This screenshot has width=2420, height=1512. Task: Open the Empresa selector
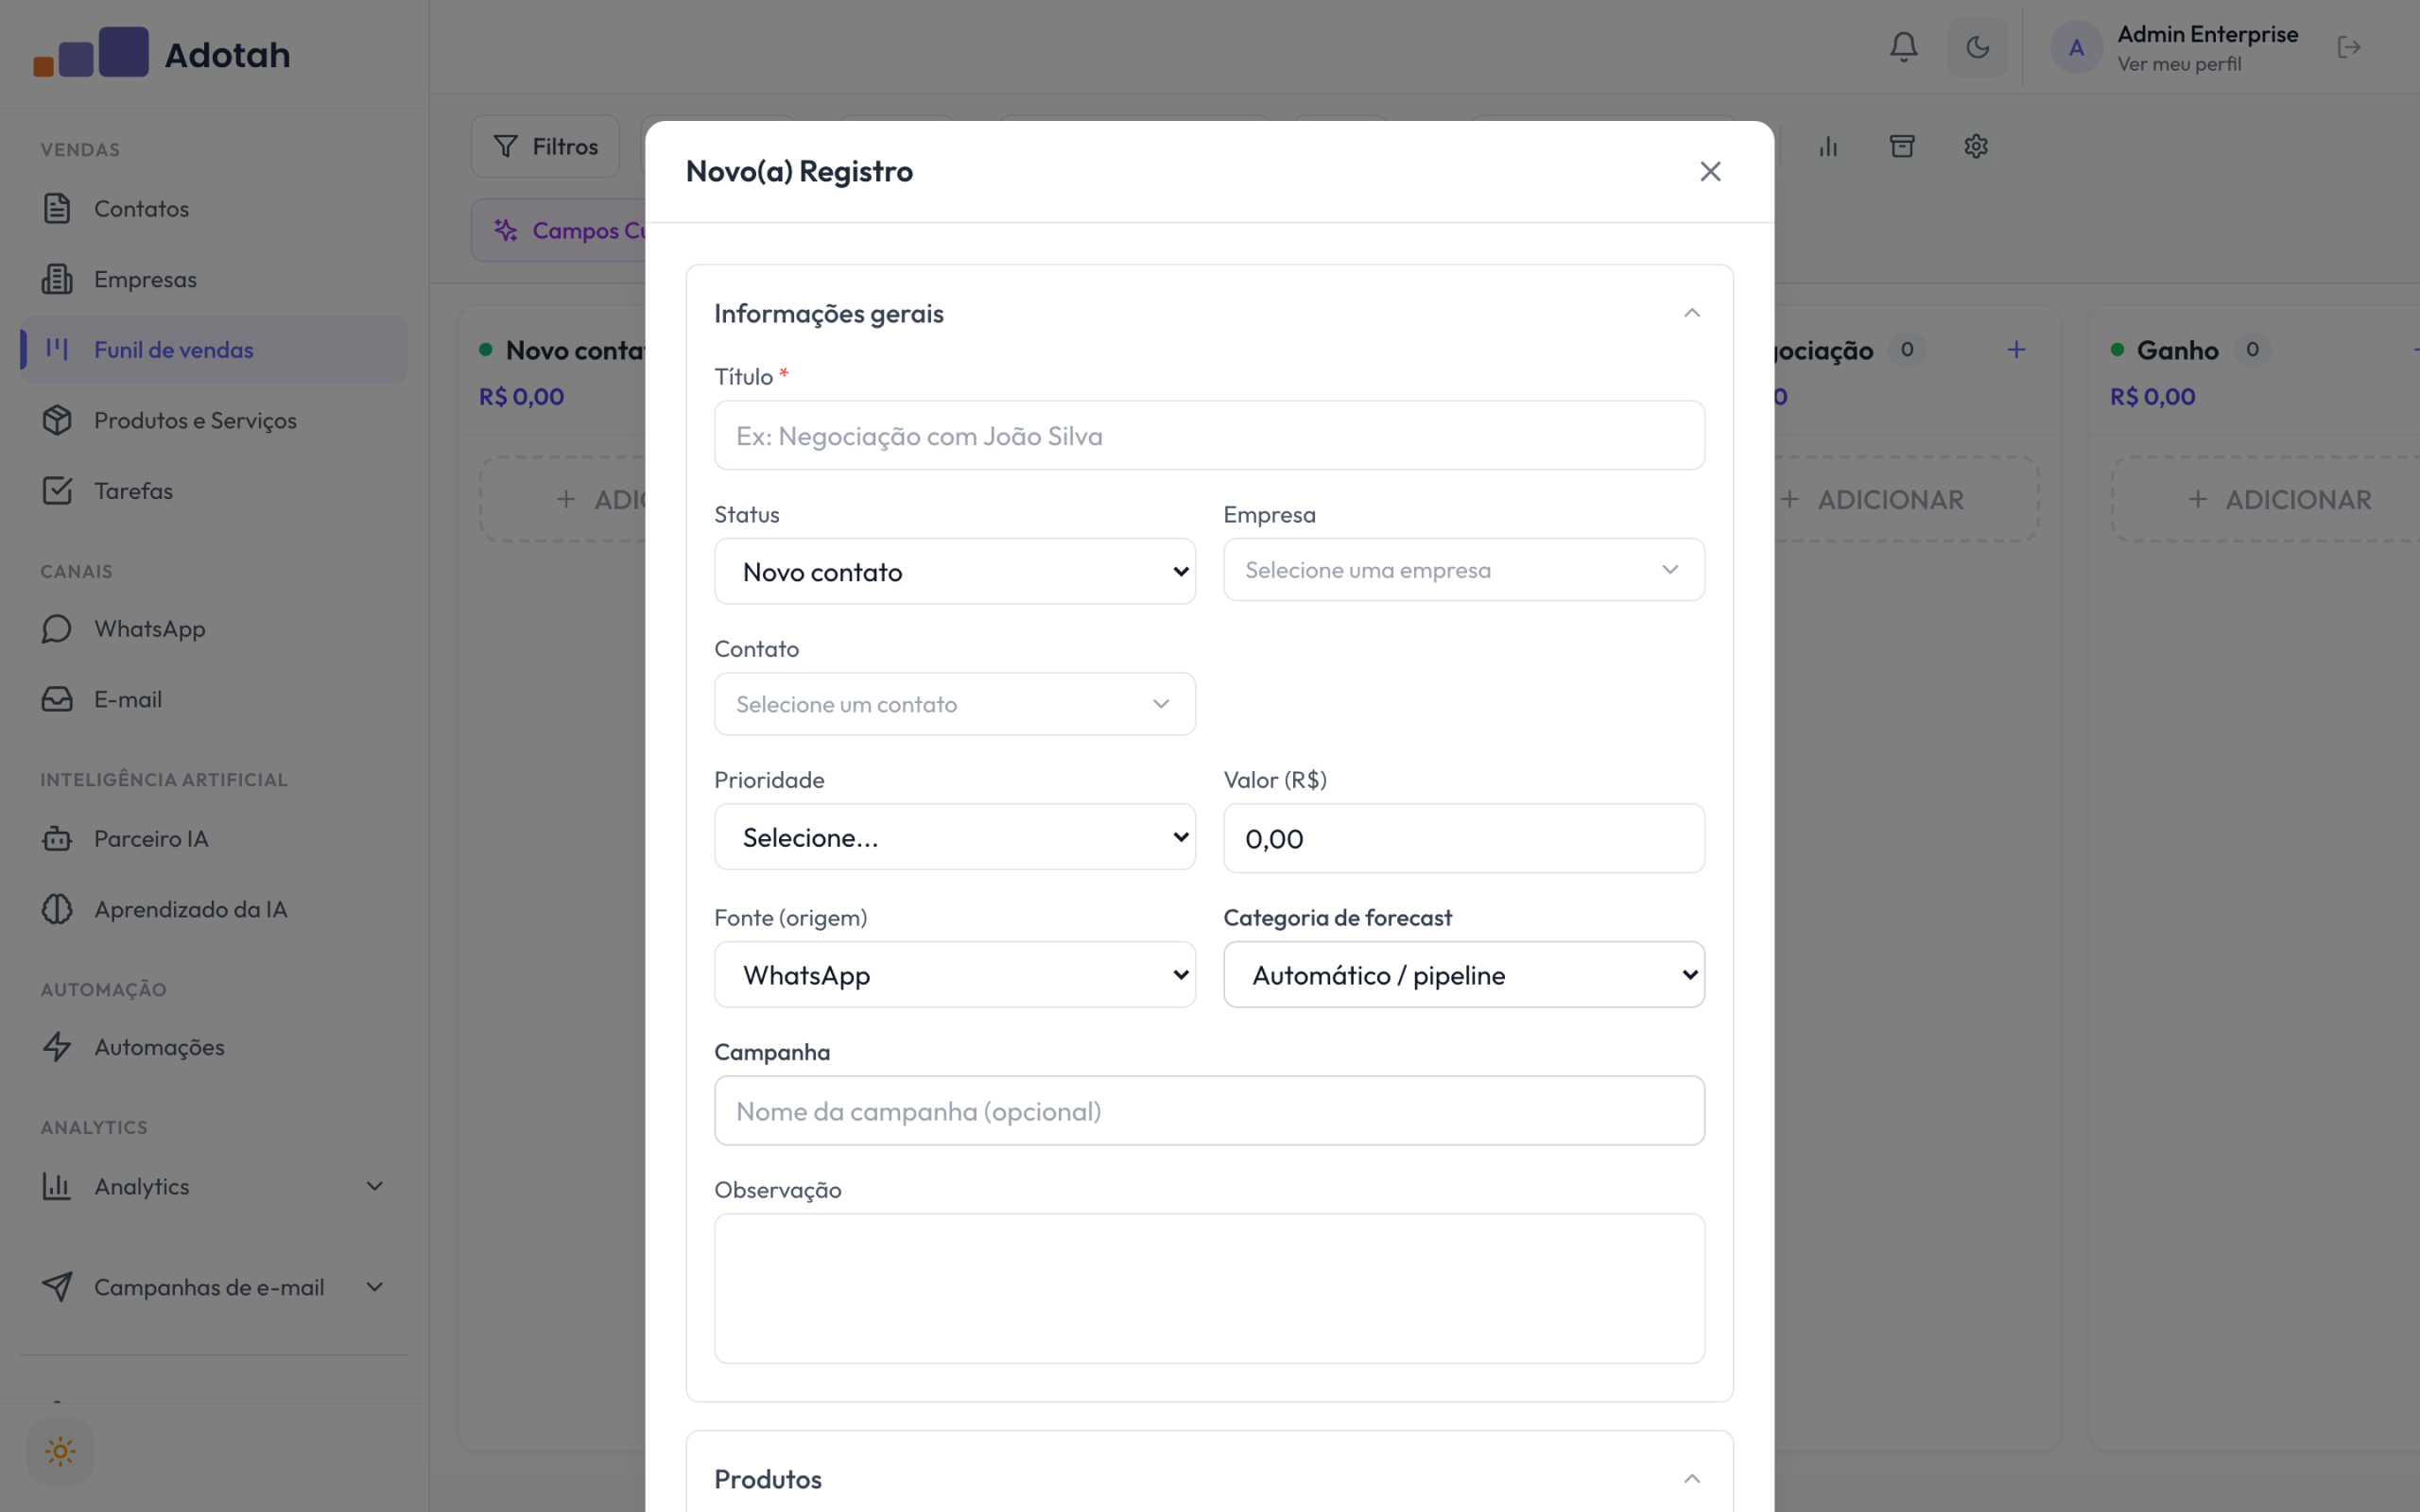click(1464, 570)
